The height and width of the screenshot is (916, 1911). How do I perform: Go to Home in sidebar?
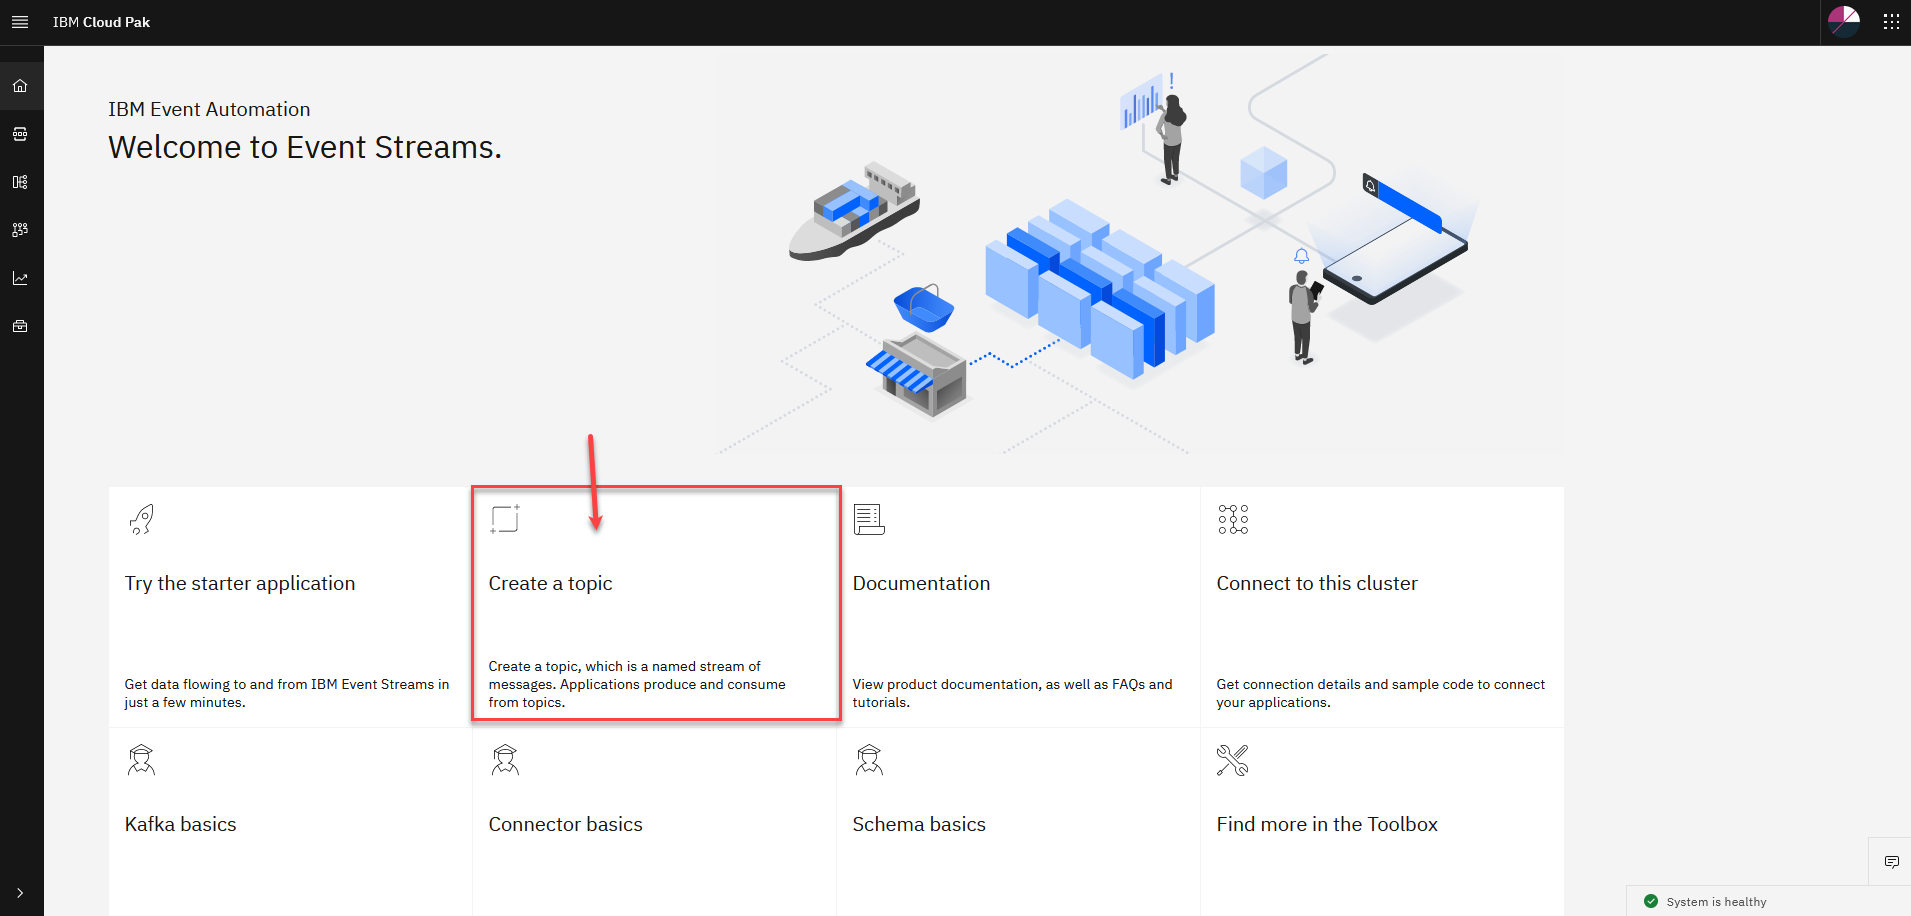[x=20, y=86]
